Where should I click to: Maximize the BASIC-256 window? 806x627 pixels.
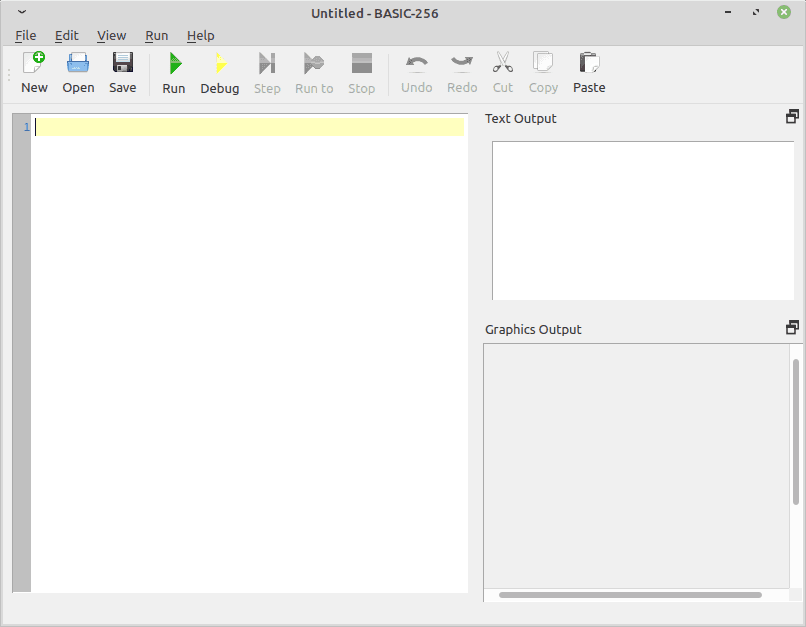pos(756,12)
